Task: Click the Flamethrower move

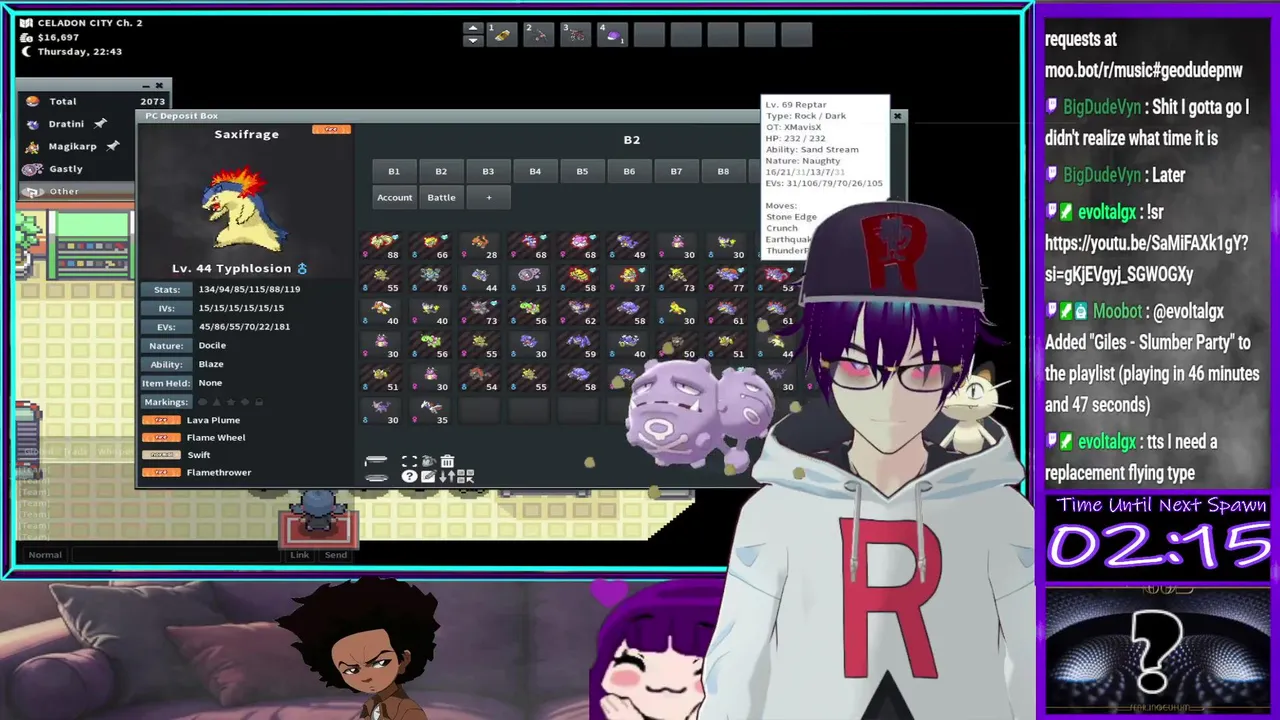Action: [219, 472]
